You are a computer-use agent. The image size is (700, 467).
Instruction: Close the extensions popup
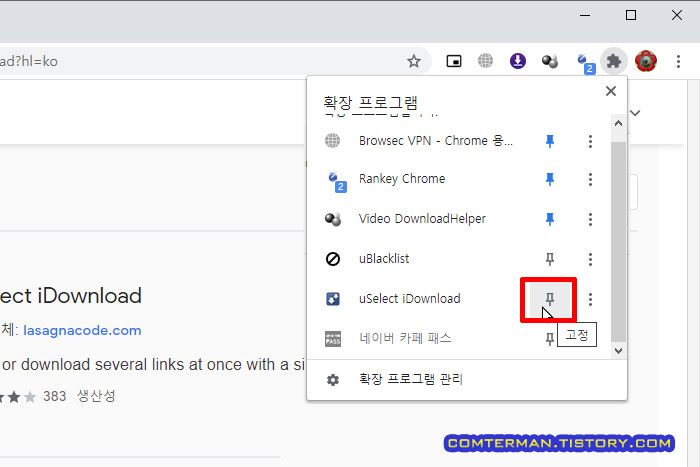tap(611, 91)
